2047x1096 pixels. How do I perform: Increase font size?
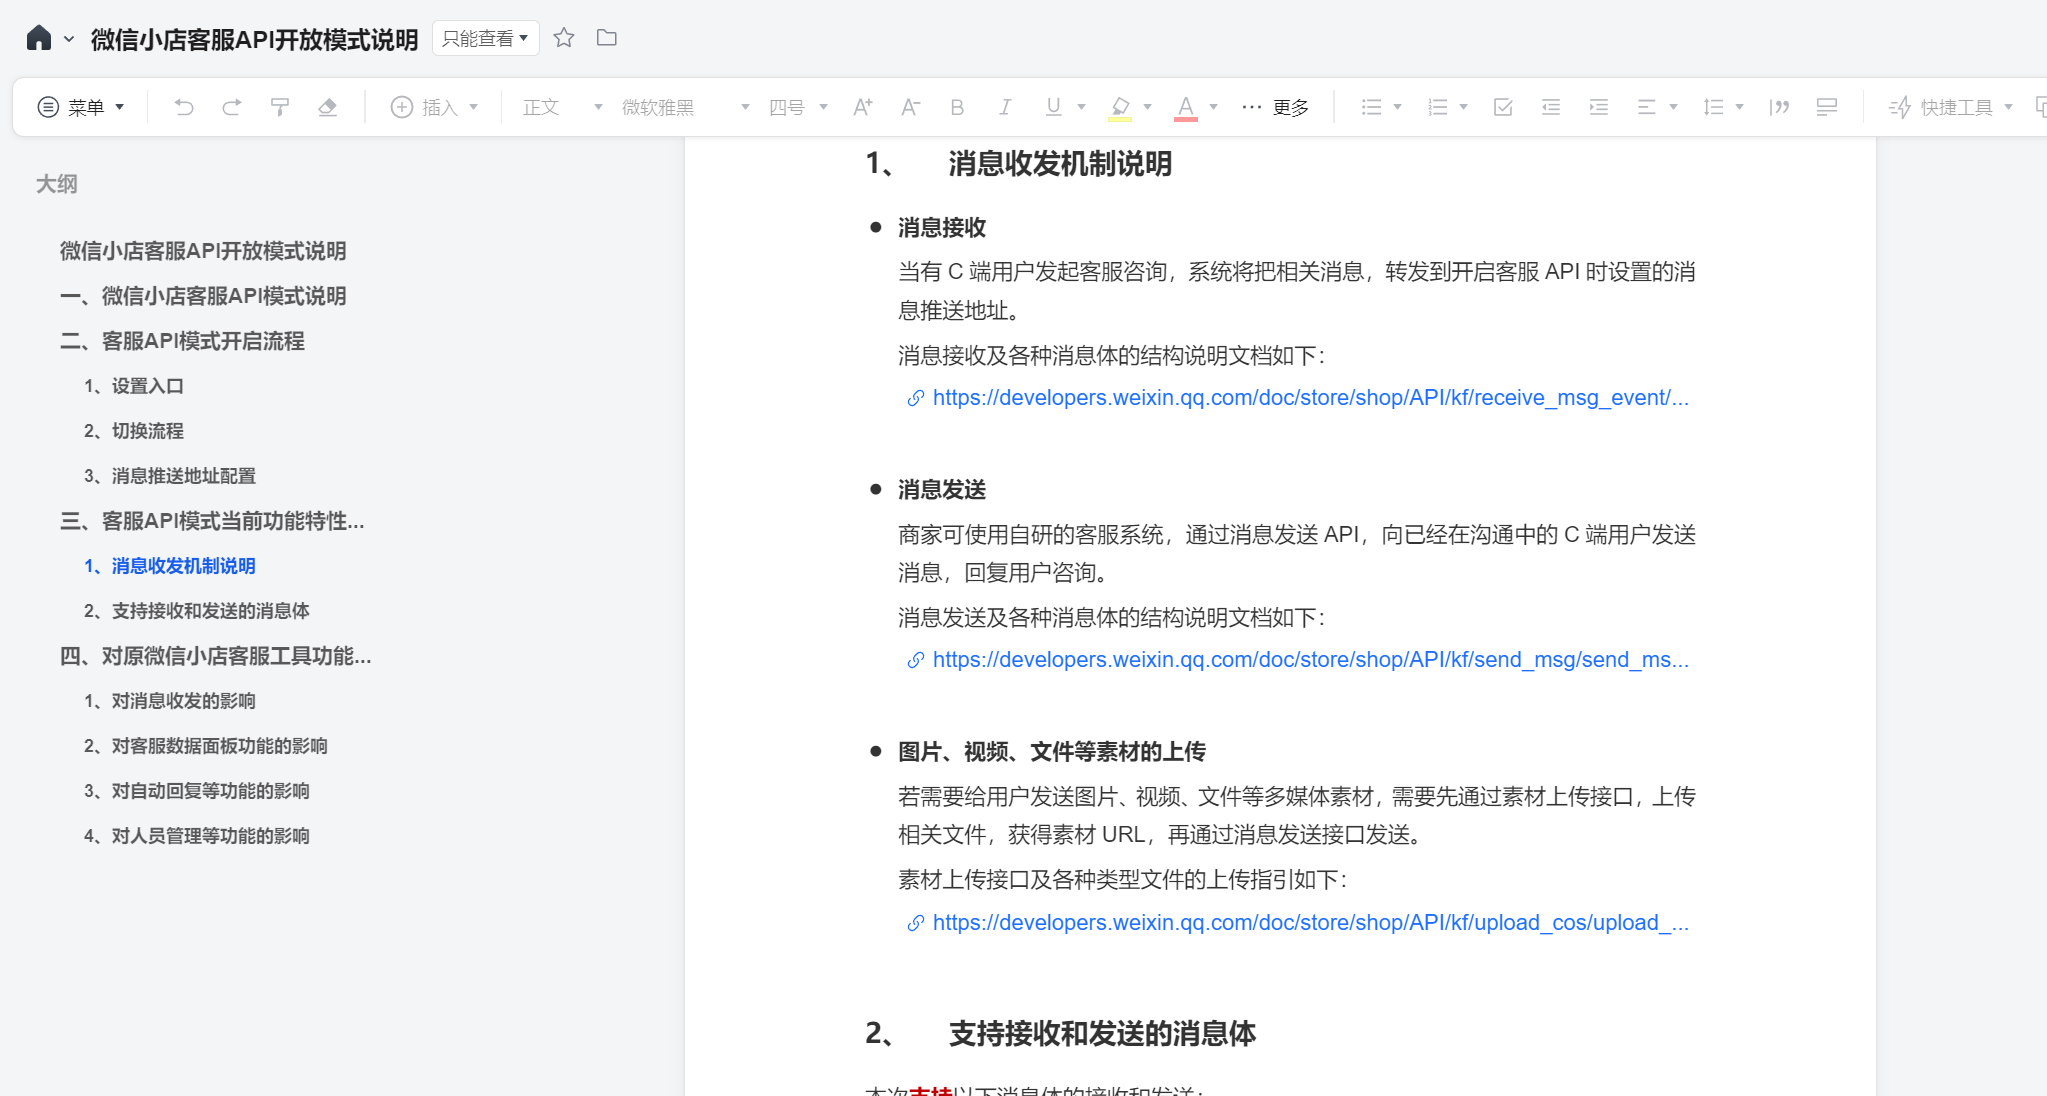point(862,107)
